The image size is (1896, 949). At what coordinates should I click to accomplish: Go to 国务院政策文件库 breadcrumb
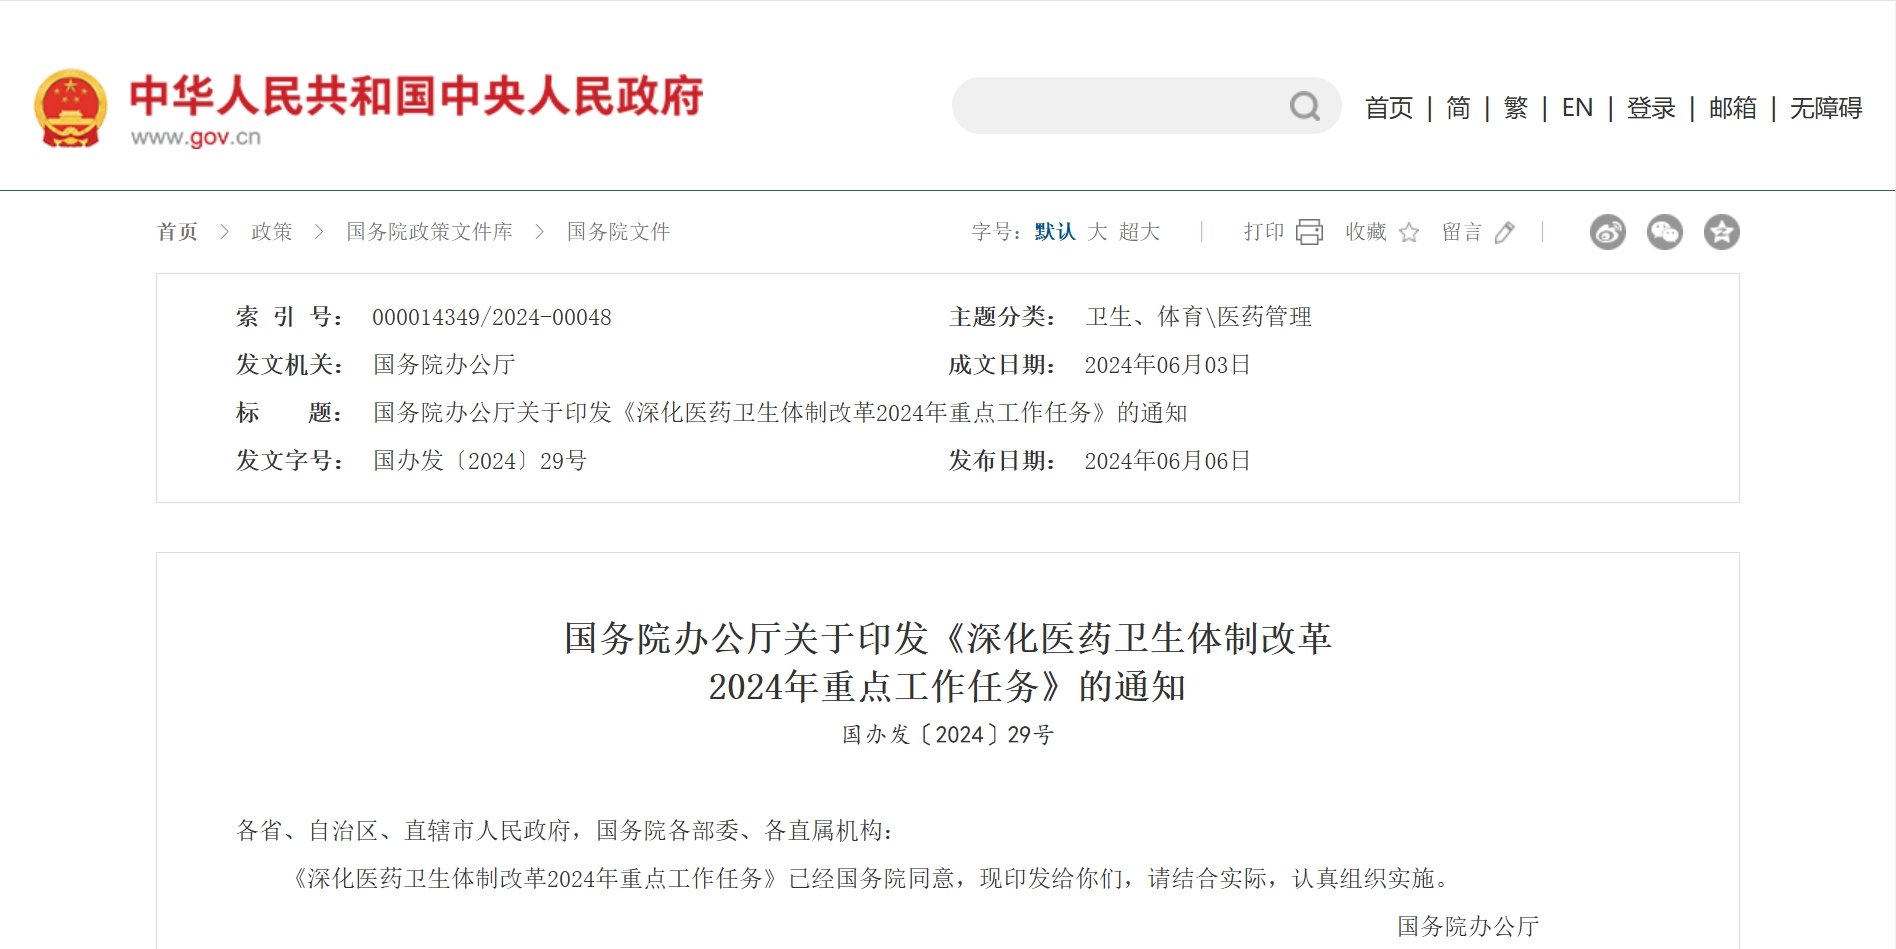tap(429, 232)
